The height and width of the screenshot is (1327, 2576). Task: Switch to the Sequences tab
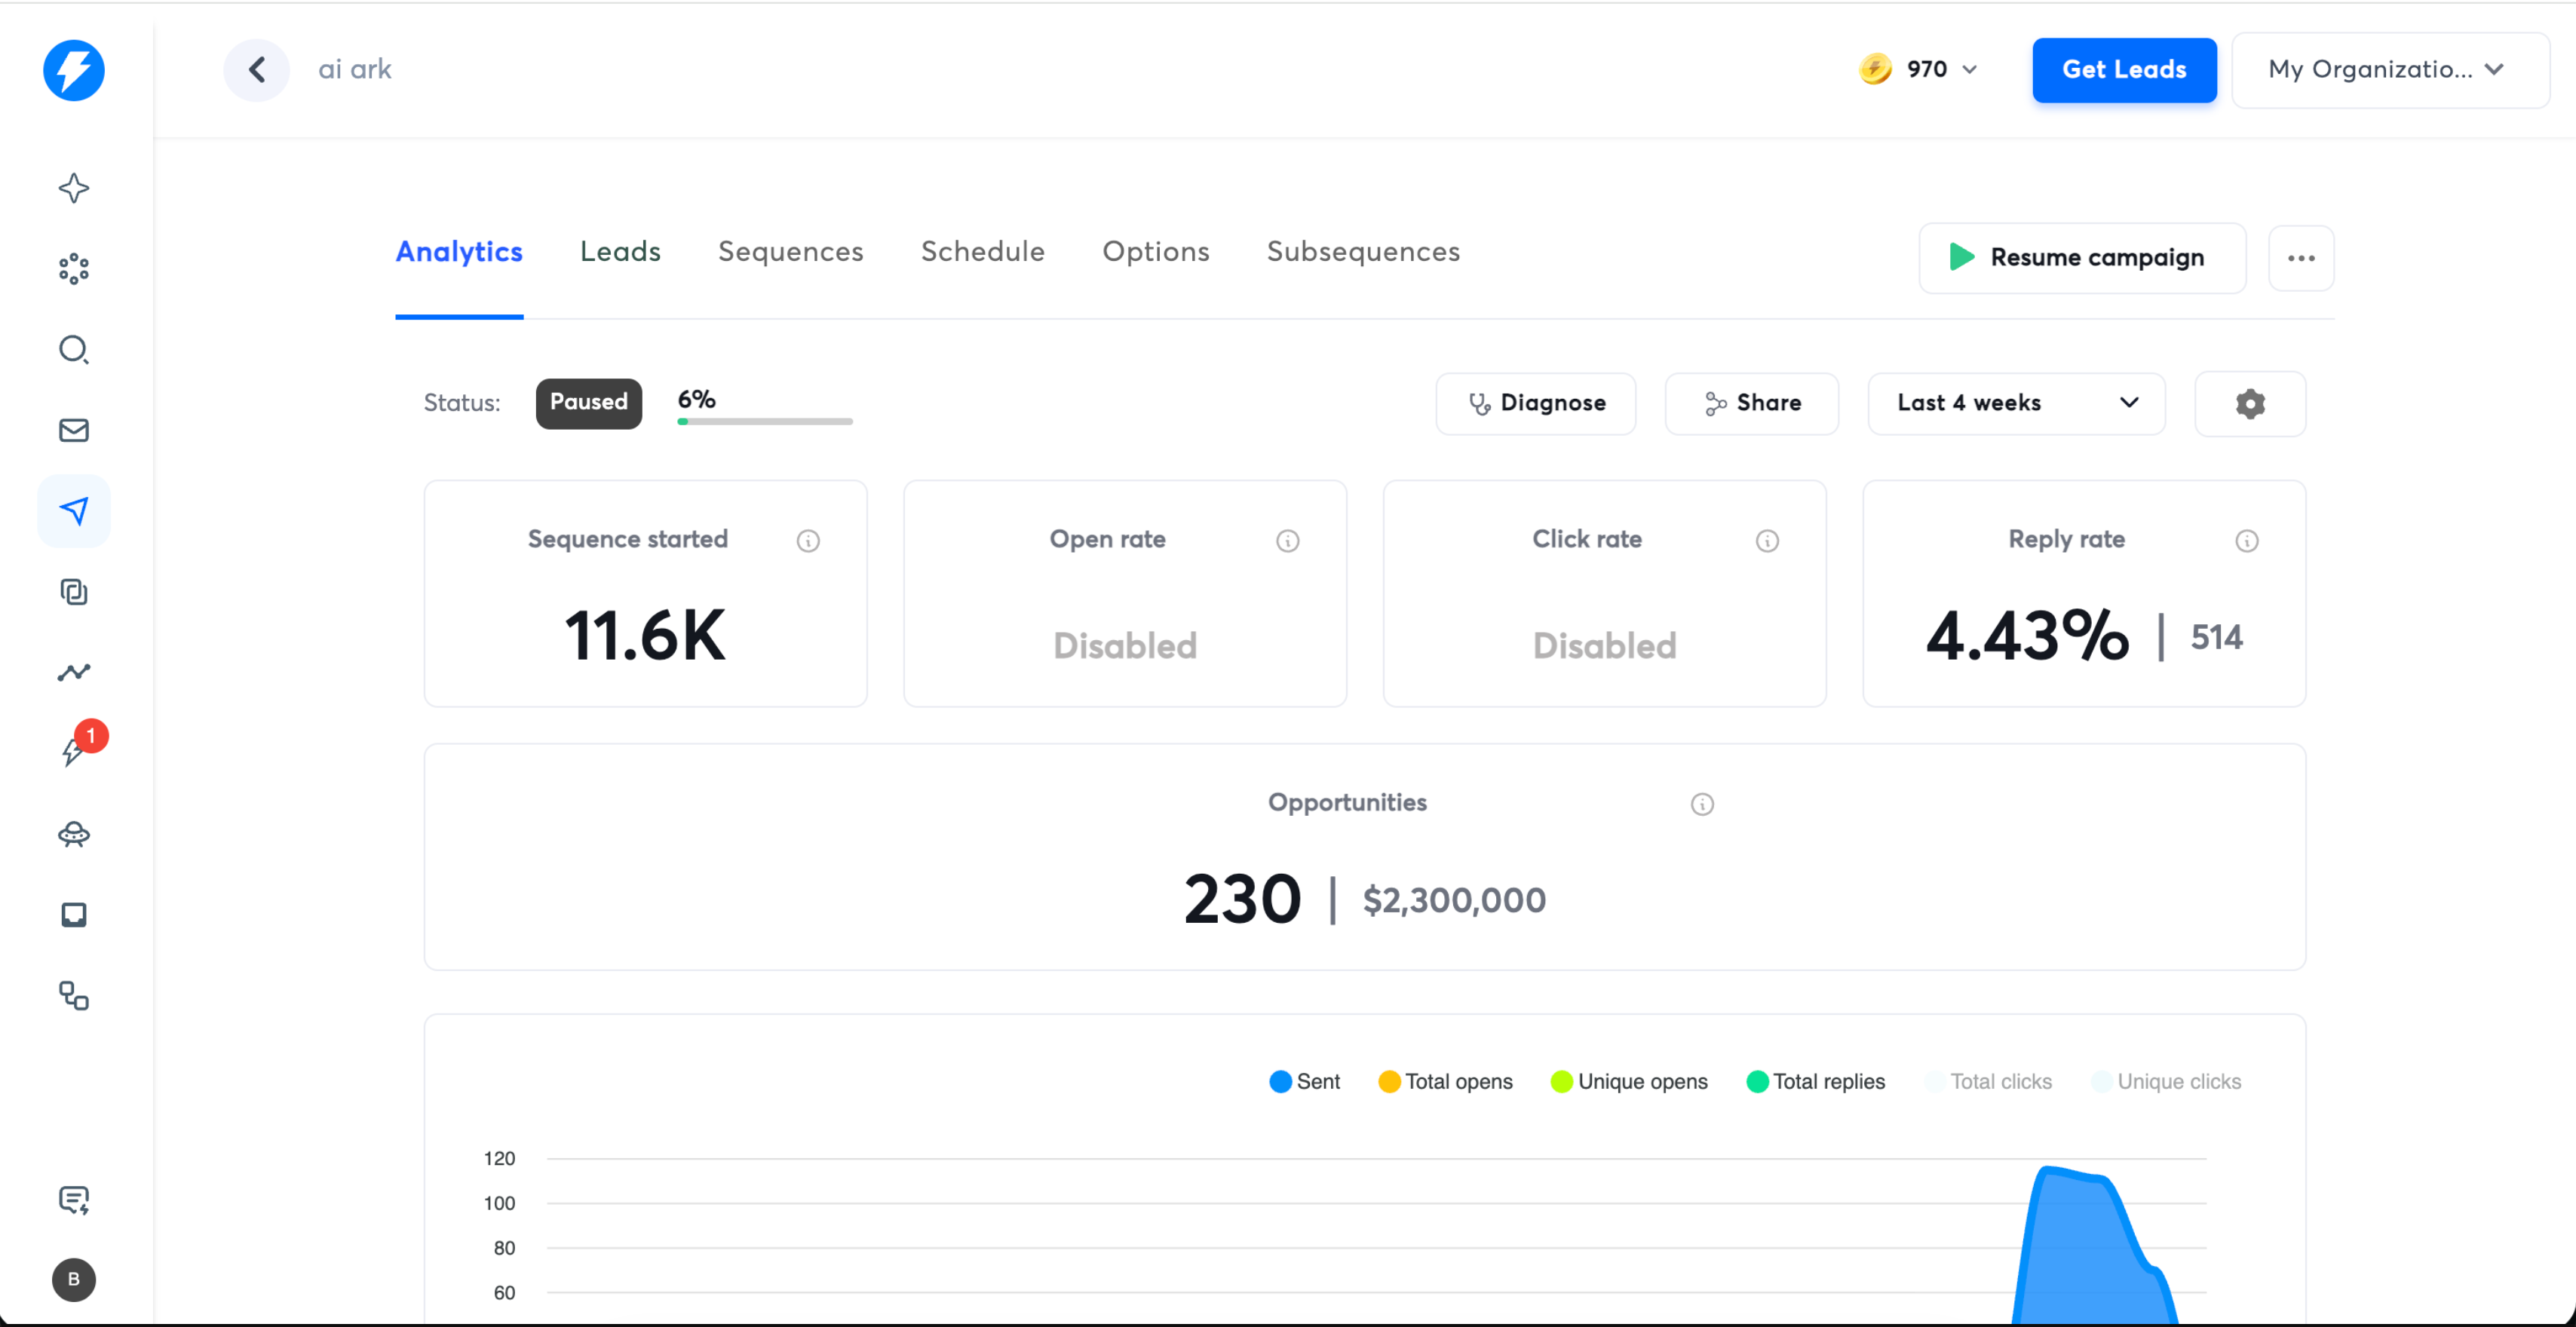pyautogui.click(x=790, y=251)
